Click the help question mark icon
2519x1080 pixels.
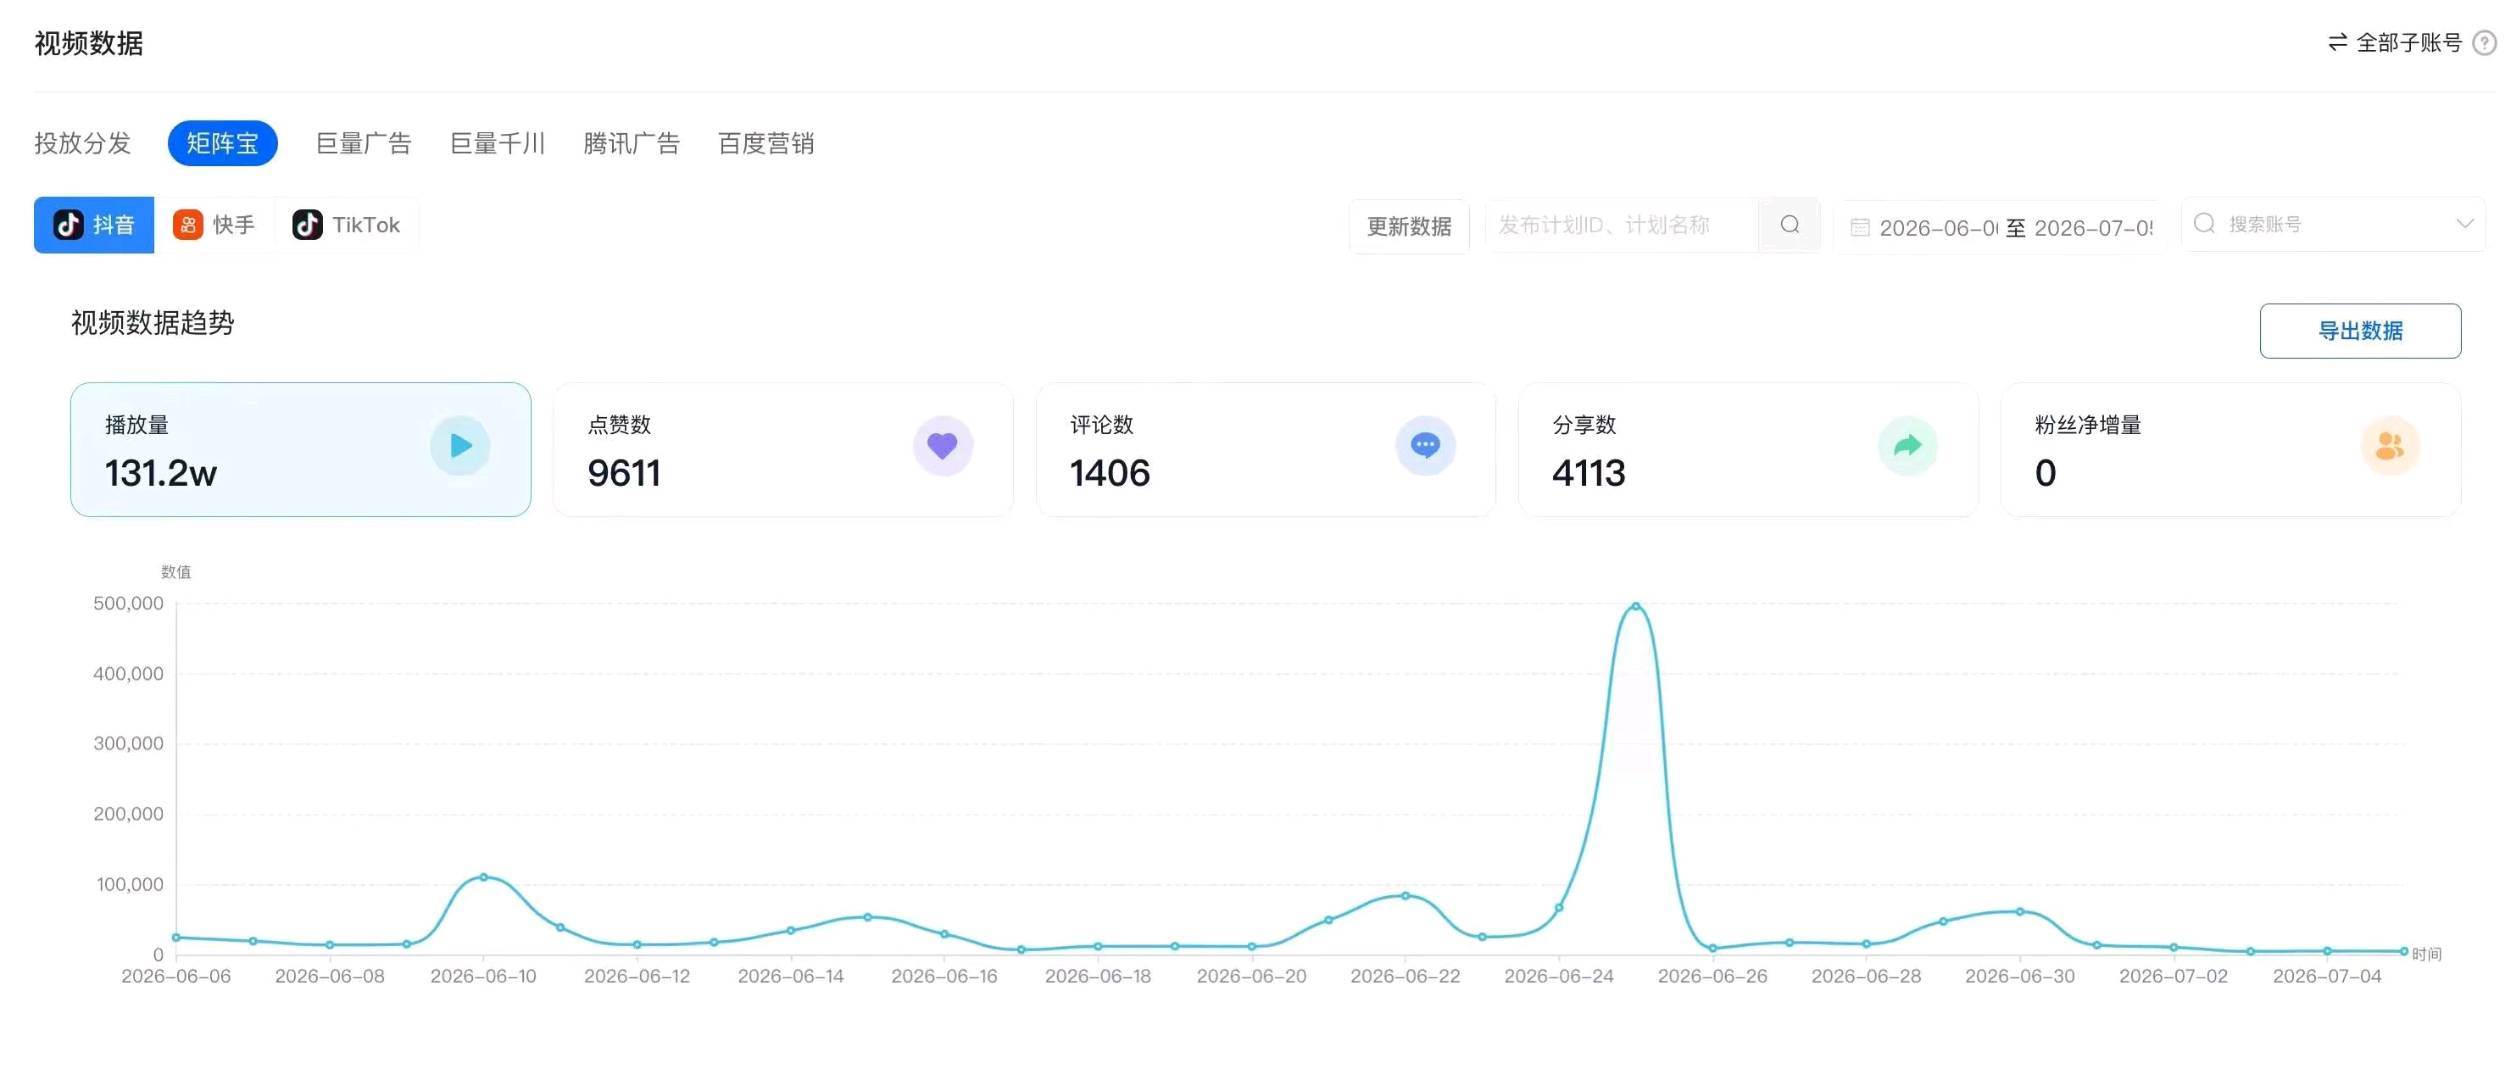(2484, 43)
